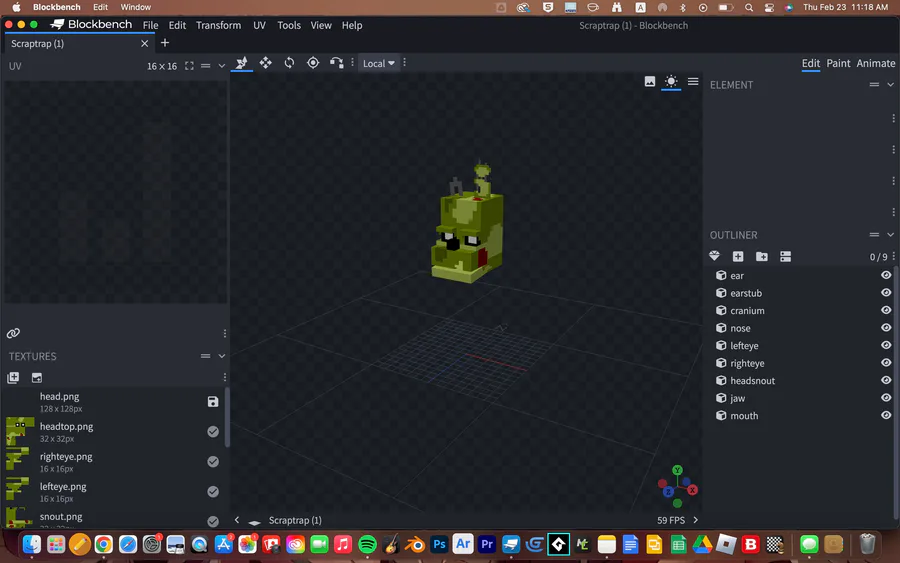Collapse the UV panel chevron

pos(222,66)
